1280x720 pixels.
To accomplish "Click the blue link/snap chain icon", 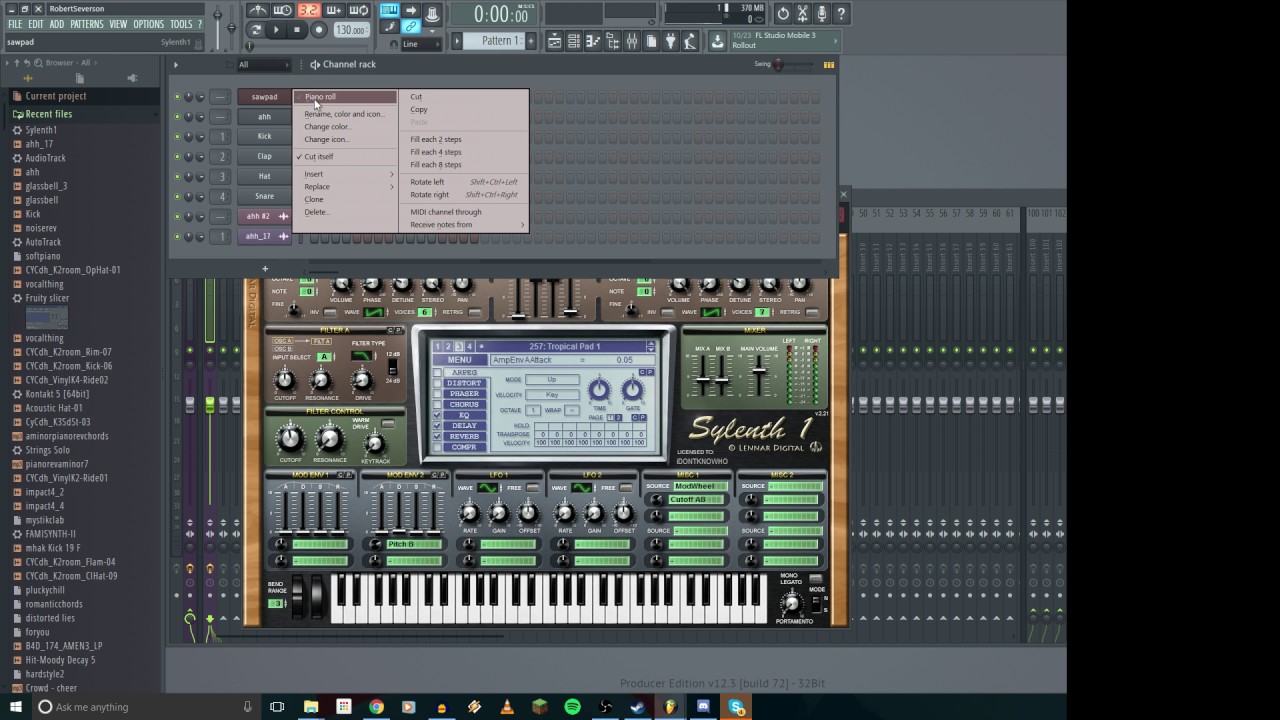I will (410, 27).
